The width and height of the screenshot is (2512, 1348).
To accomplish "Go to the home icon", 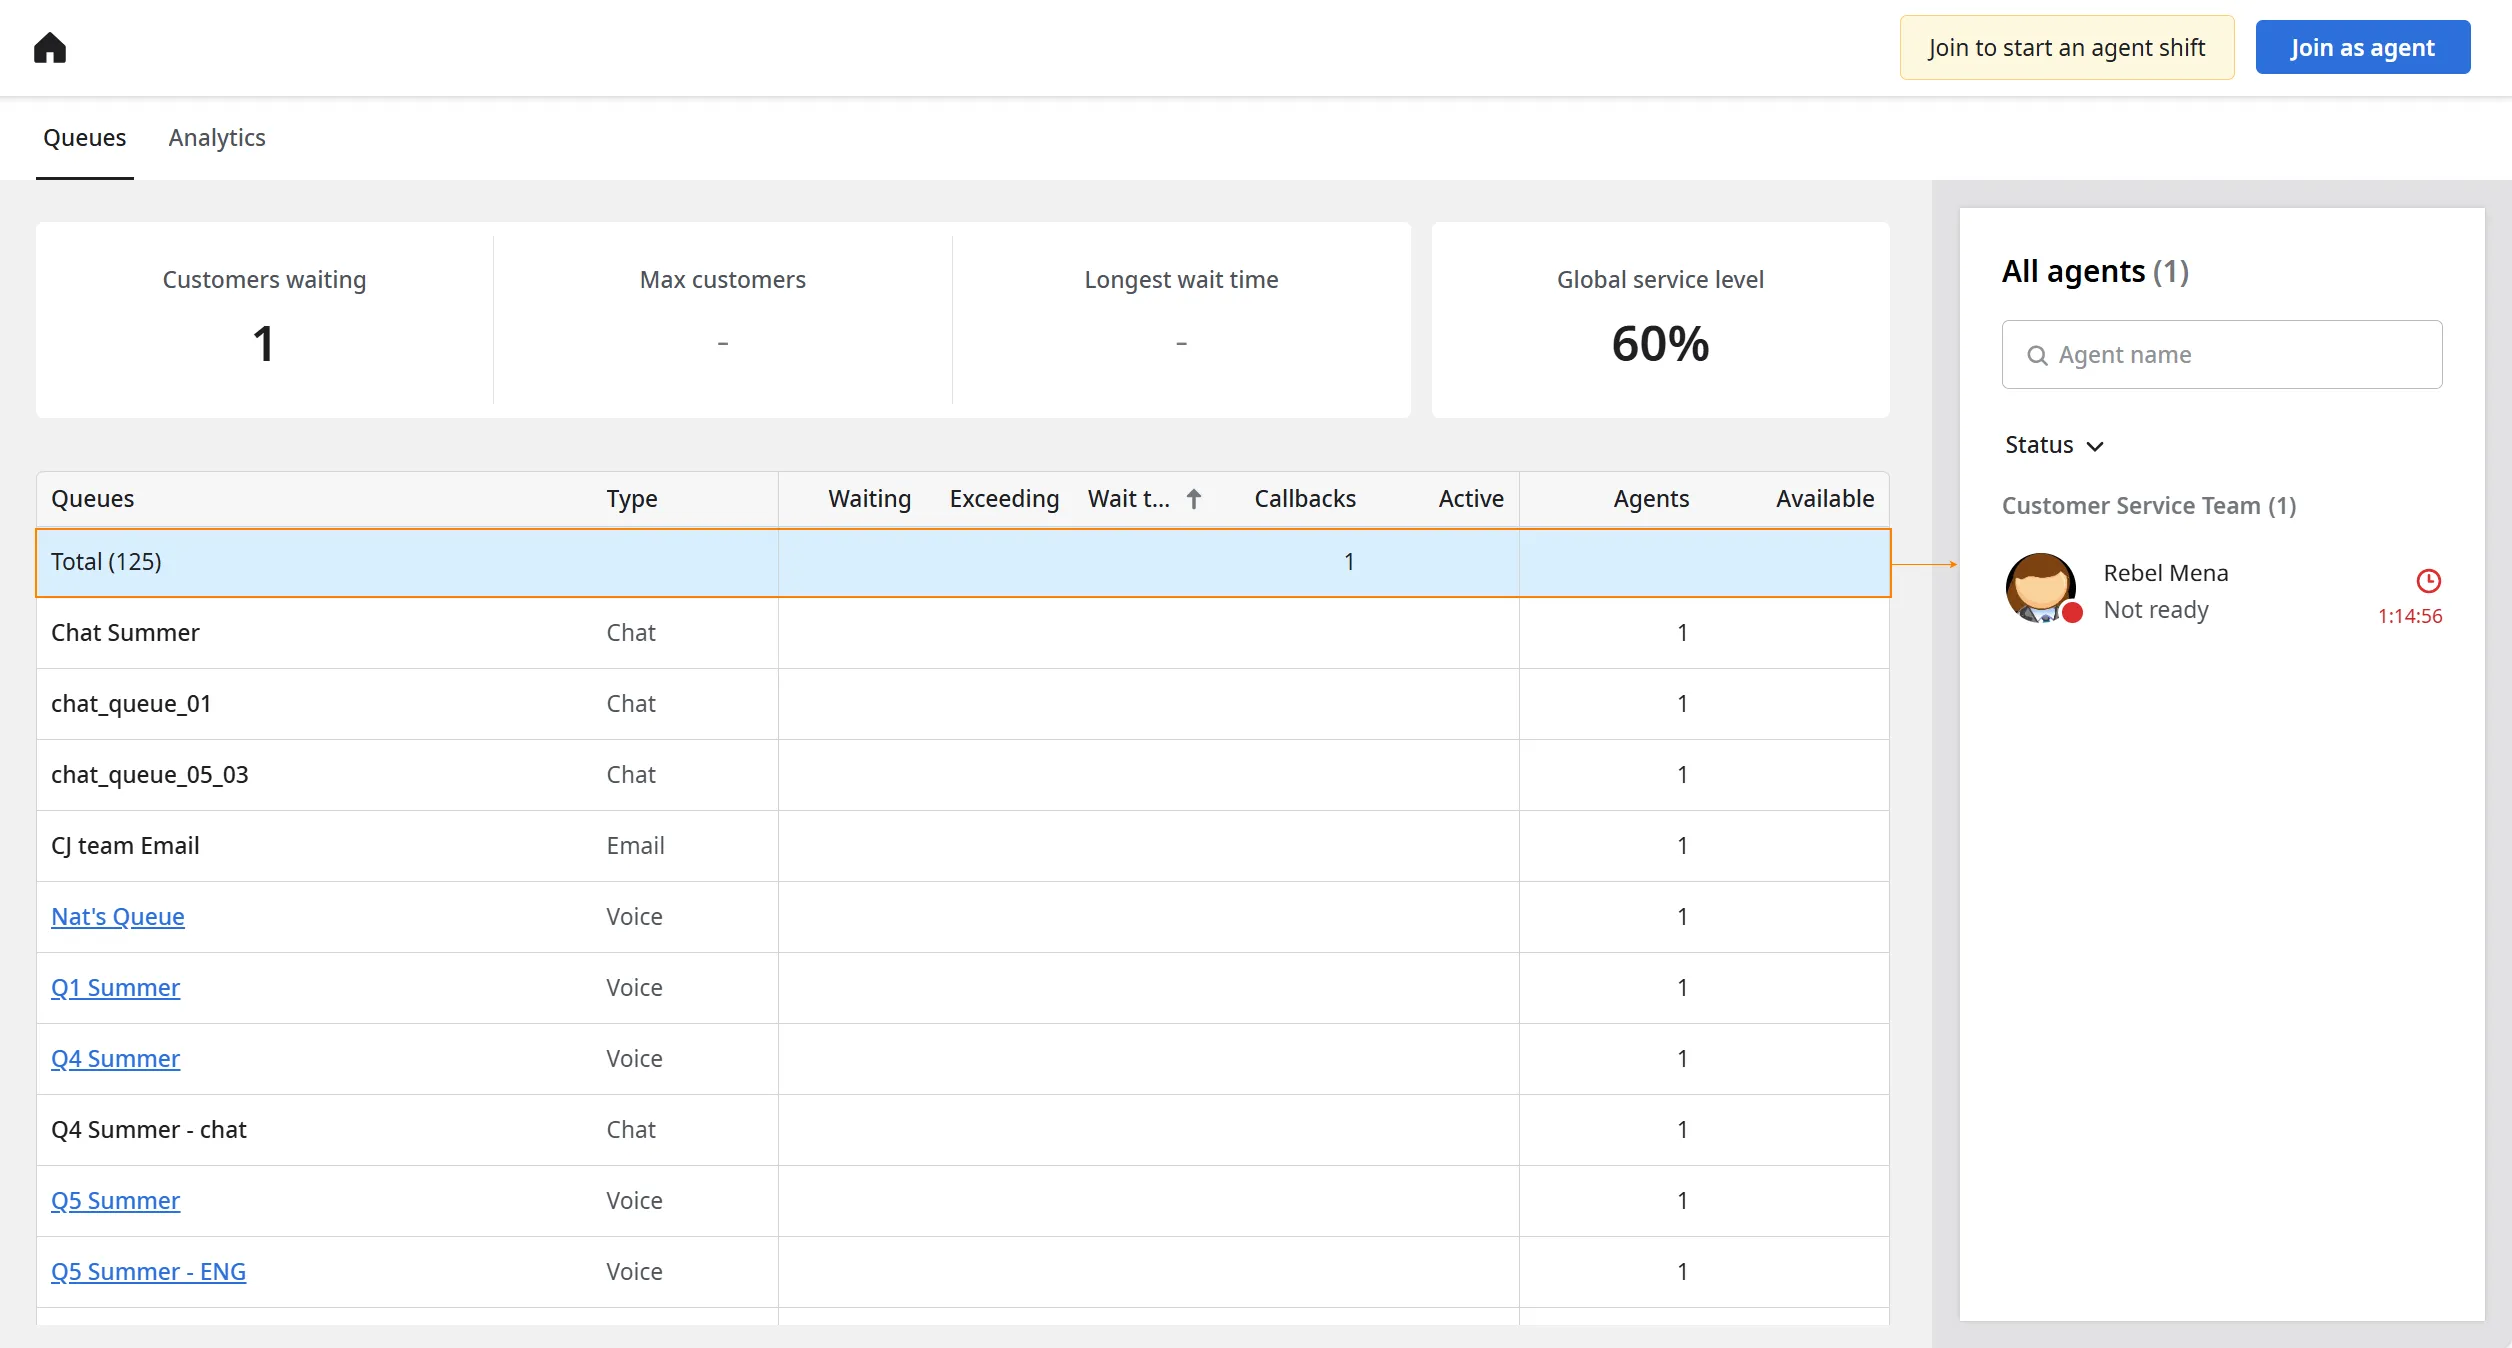I will (x=50, y=48).
